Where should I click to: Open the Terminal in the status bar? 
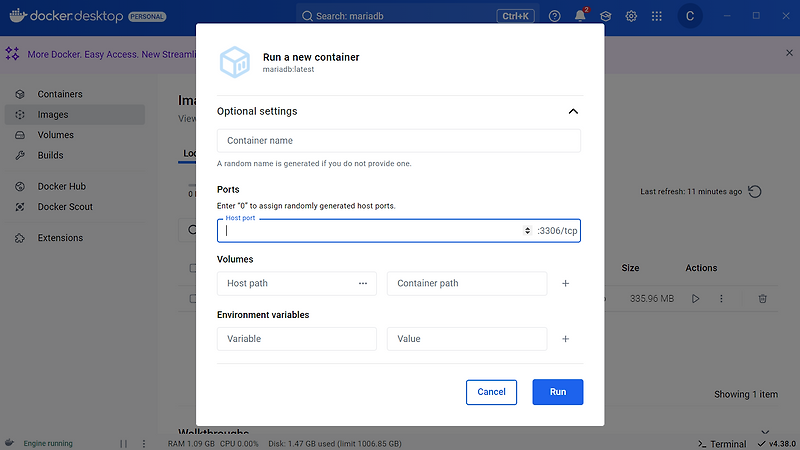721,443
